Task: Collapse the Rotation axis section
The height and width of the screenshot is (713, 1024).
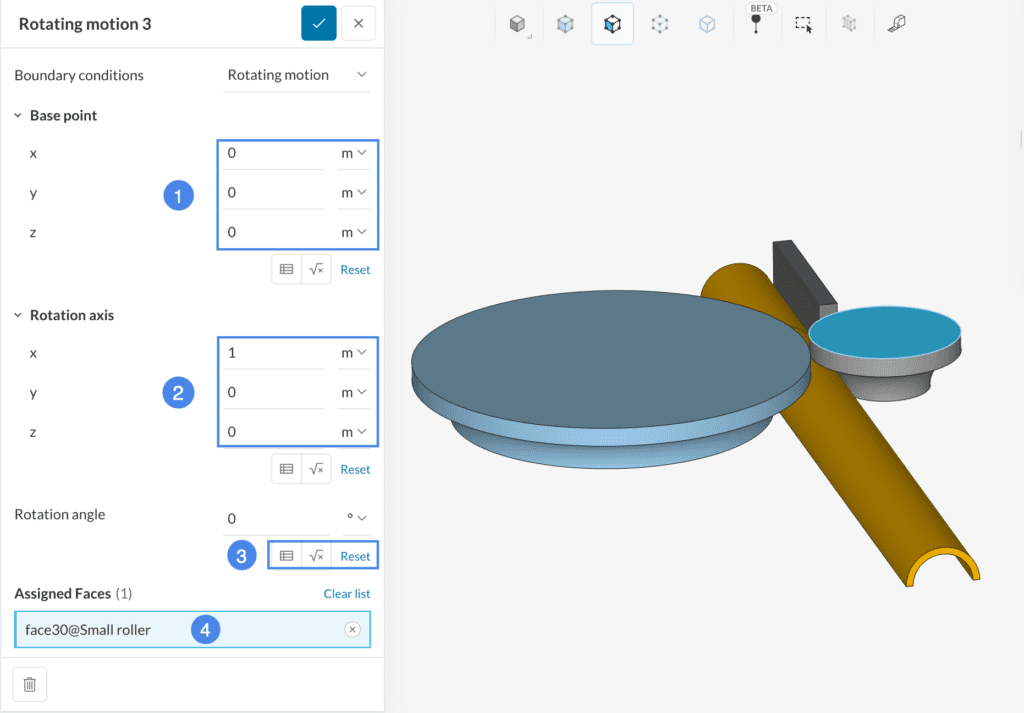Action: pos(16,315)
